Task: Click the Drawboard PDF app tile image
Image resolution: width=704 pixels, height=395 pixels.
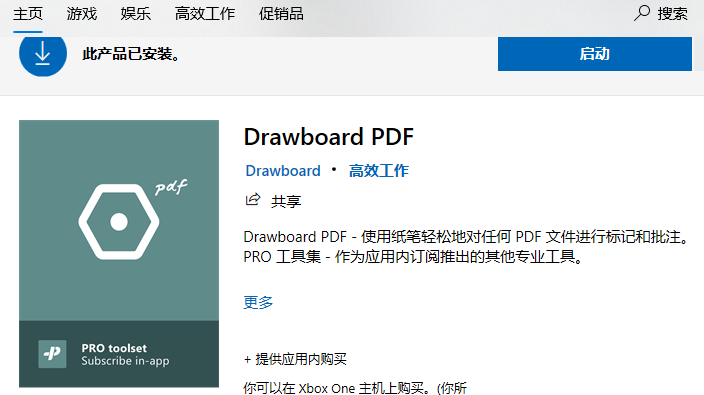Action: pos(119,254)
